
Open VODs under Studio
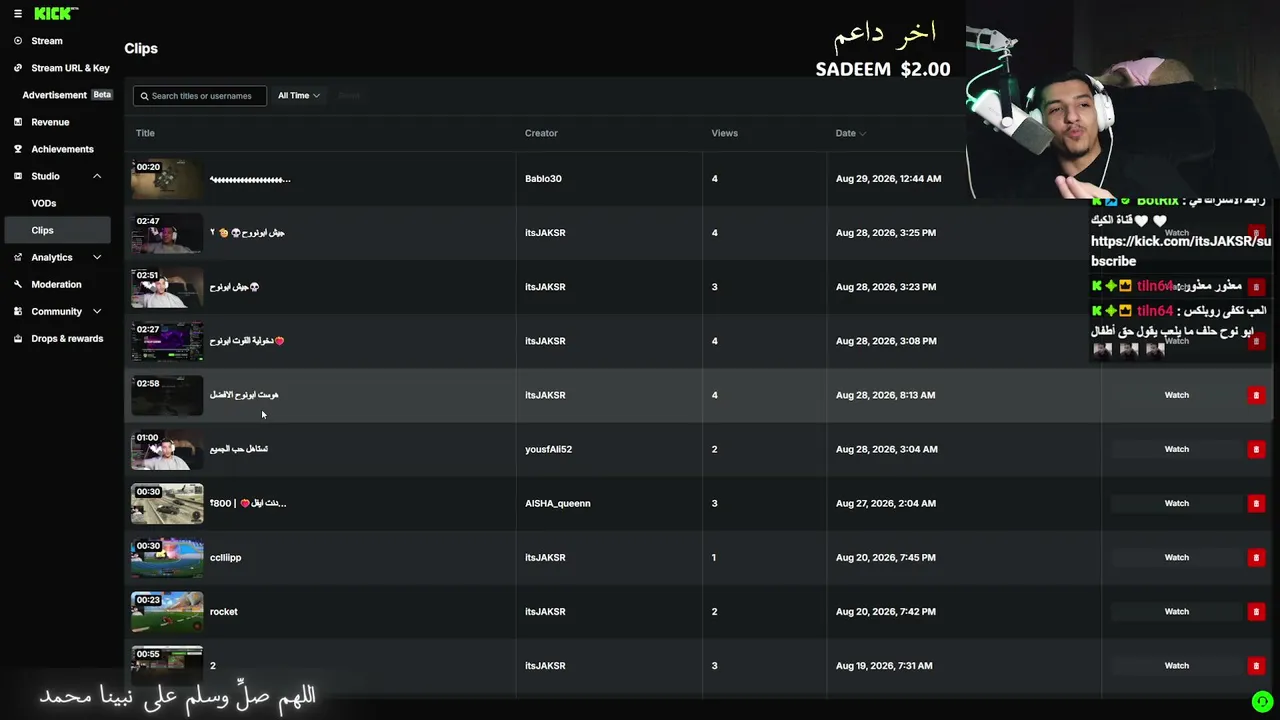coord(43,203)
